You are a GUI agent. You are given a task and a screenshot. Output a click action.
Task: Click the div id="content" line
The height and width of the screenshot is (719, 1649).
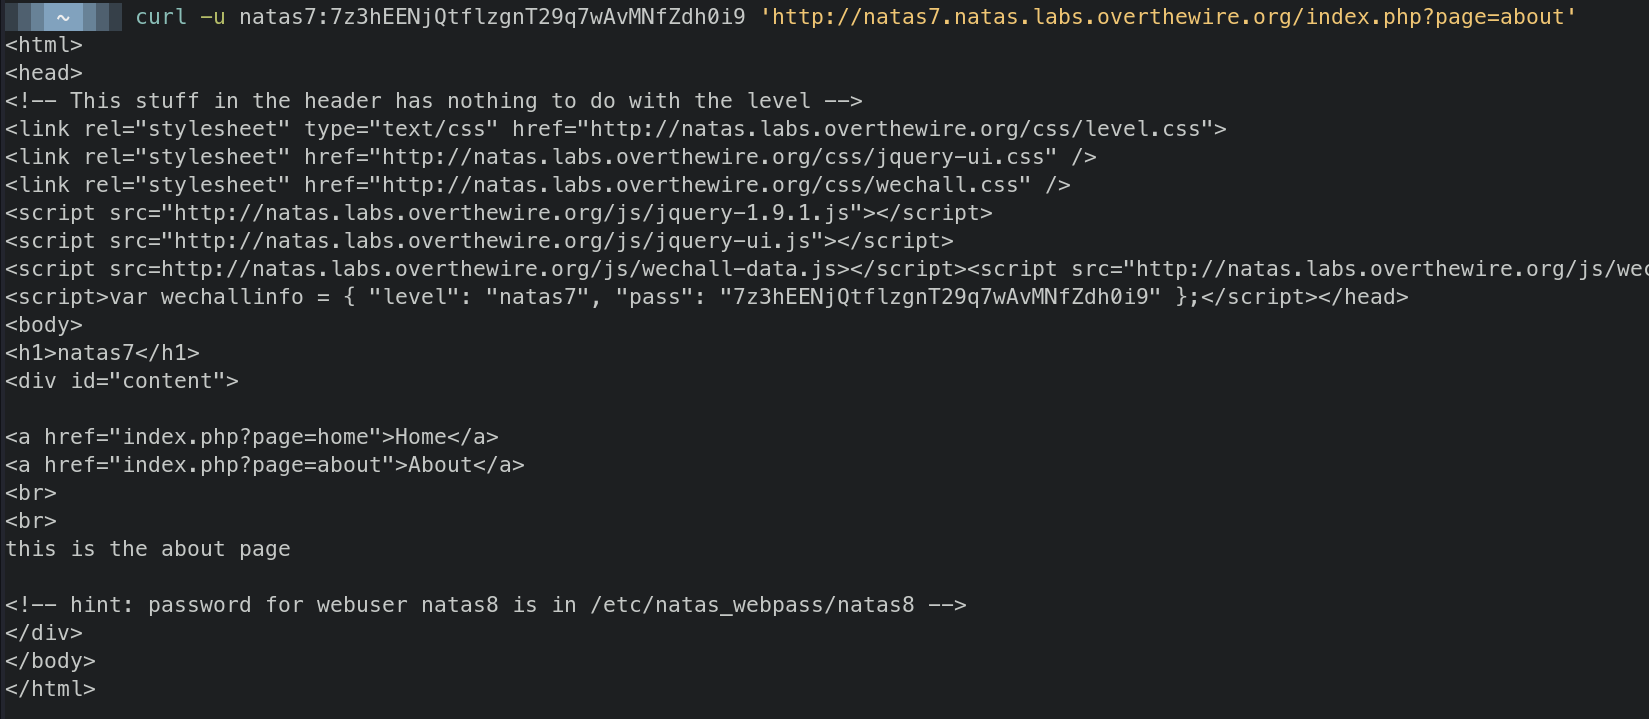[122, 381]
